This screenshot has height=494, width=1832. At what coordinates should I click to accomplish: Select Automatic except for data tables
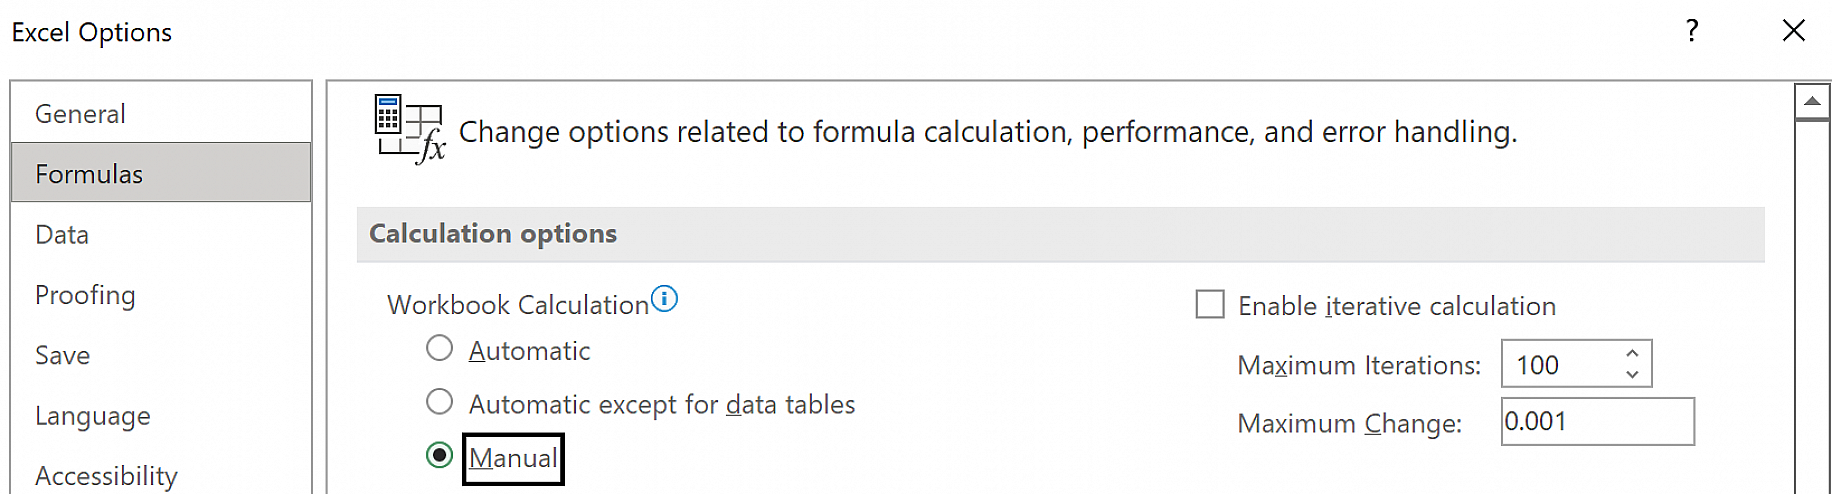tap(439, 402)
